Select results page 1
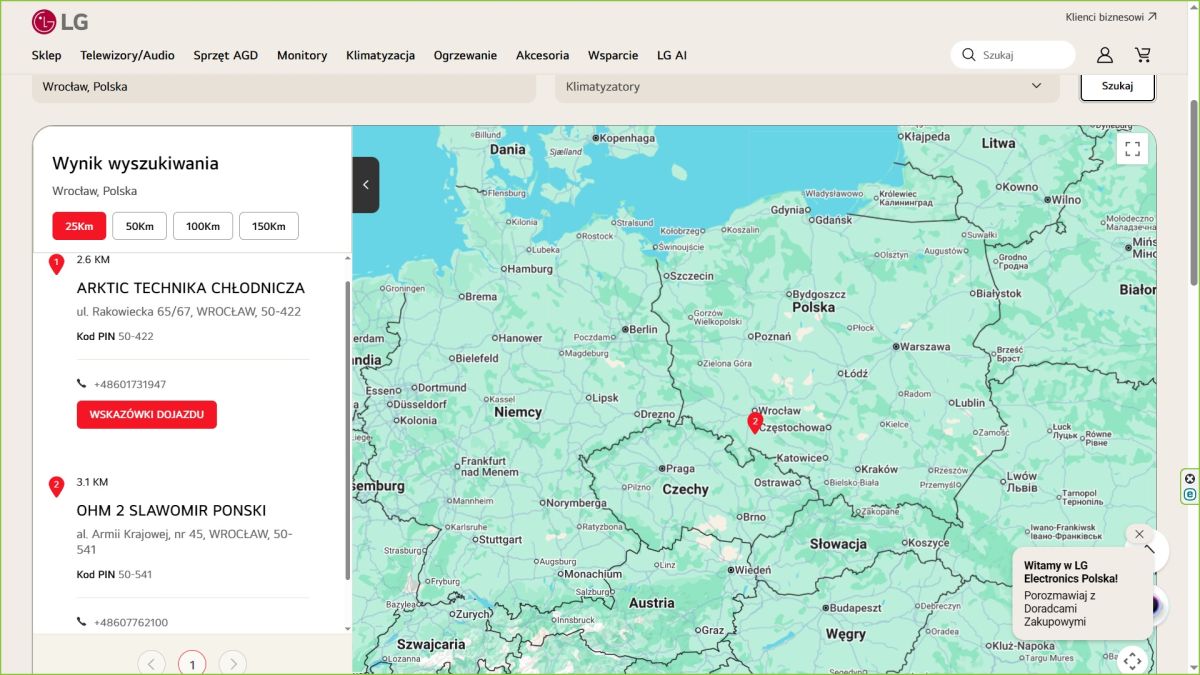Viewport: 1200px width, 675px height. [x=192, y=663]
